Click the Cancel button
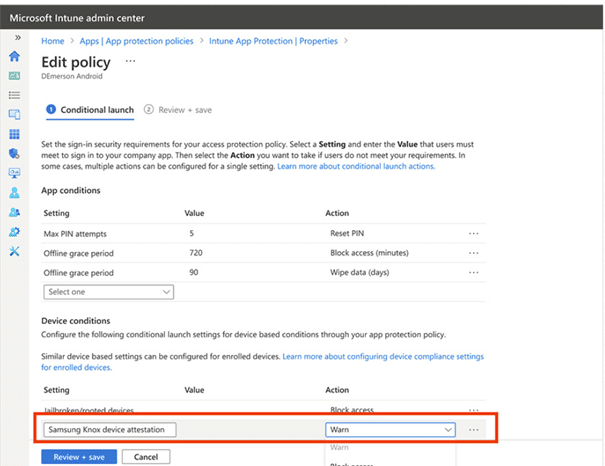The image size is (605, 466). (146, 457)
